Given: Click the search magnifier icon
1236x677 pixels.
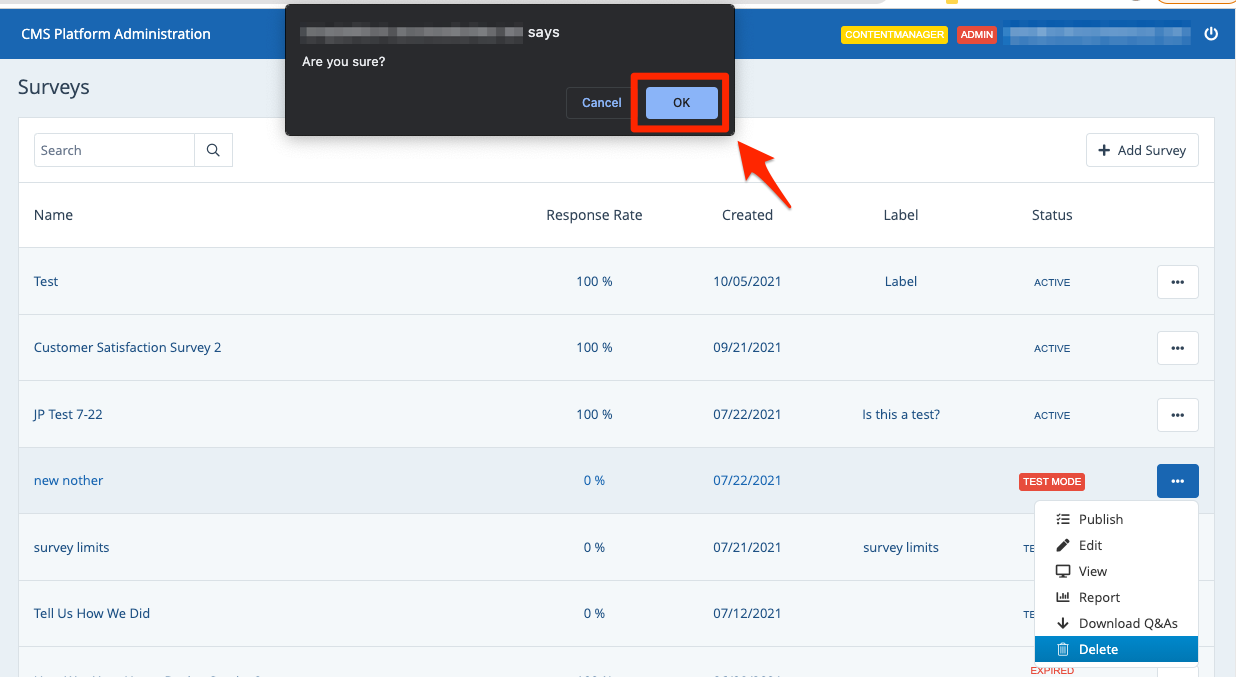Looking at the screenshot, I should point(213,150).
